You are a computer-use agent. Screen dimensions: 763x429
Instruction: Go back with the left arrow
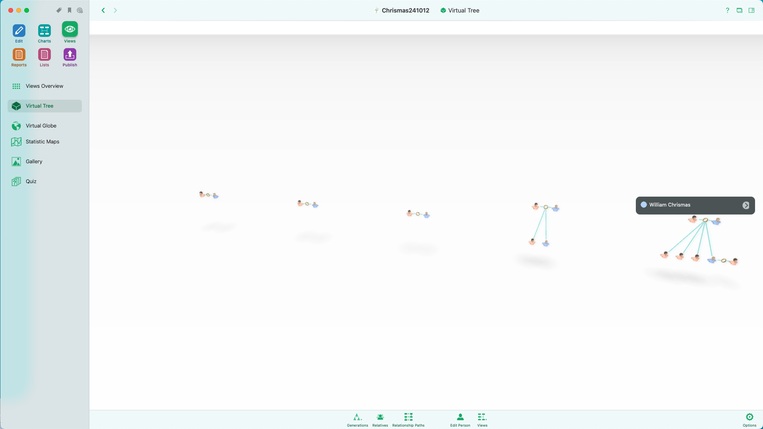tap(103, 10)
